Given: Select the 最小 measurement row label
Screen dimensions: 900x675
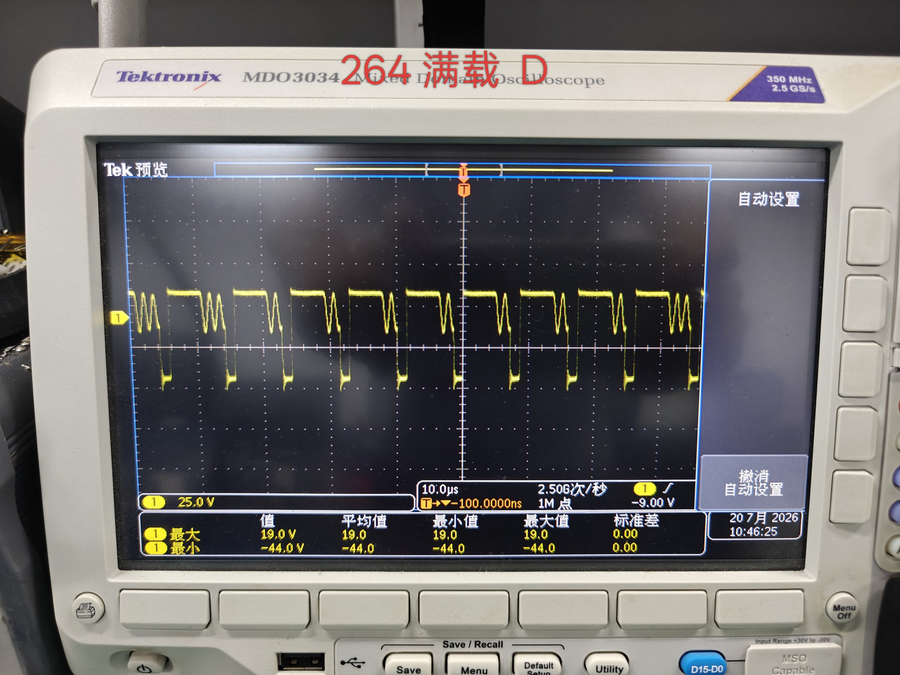Looking at the screenshot, I should [185, 548].
